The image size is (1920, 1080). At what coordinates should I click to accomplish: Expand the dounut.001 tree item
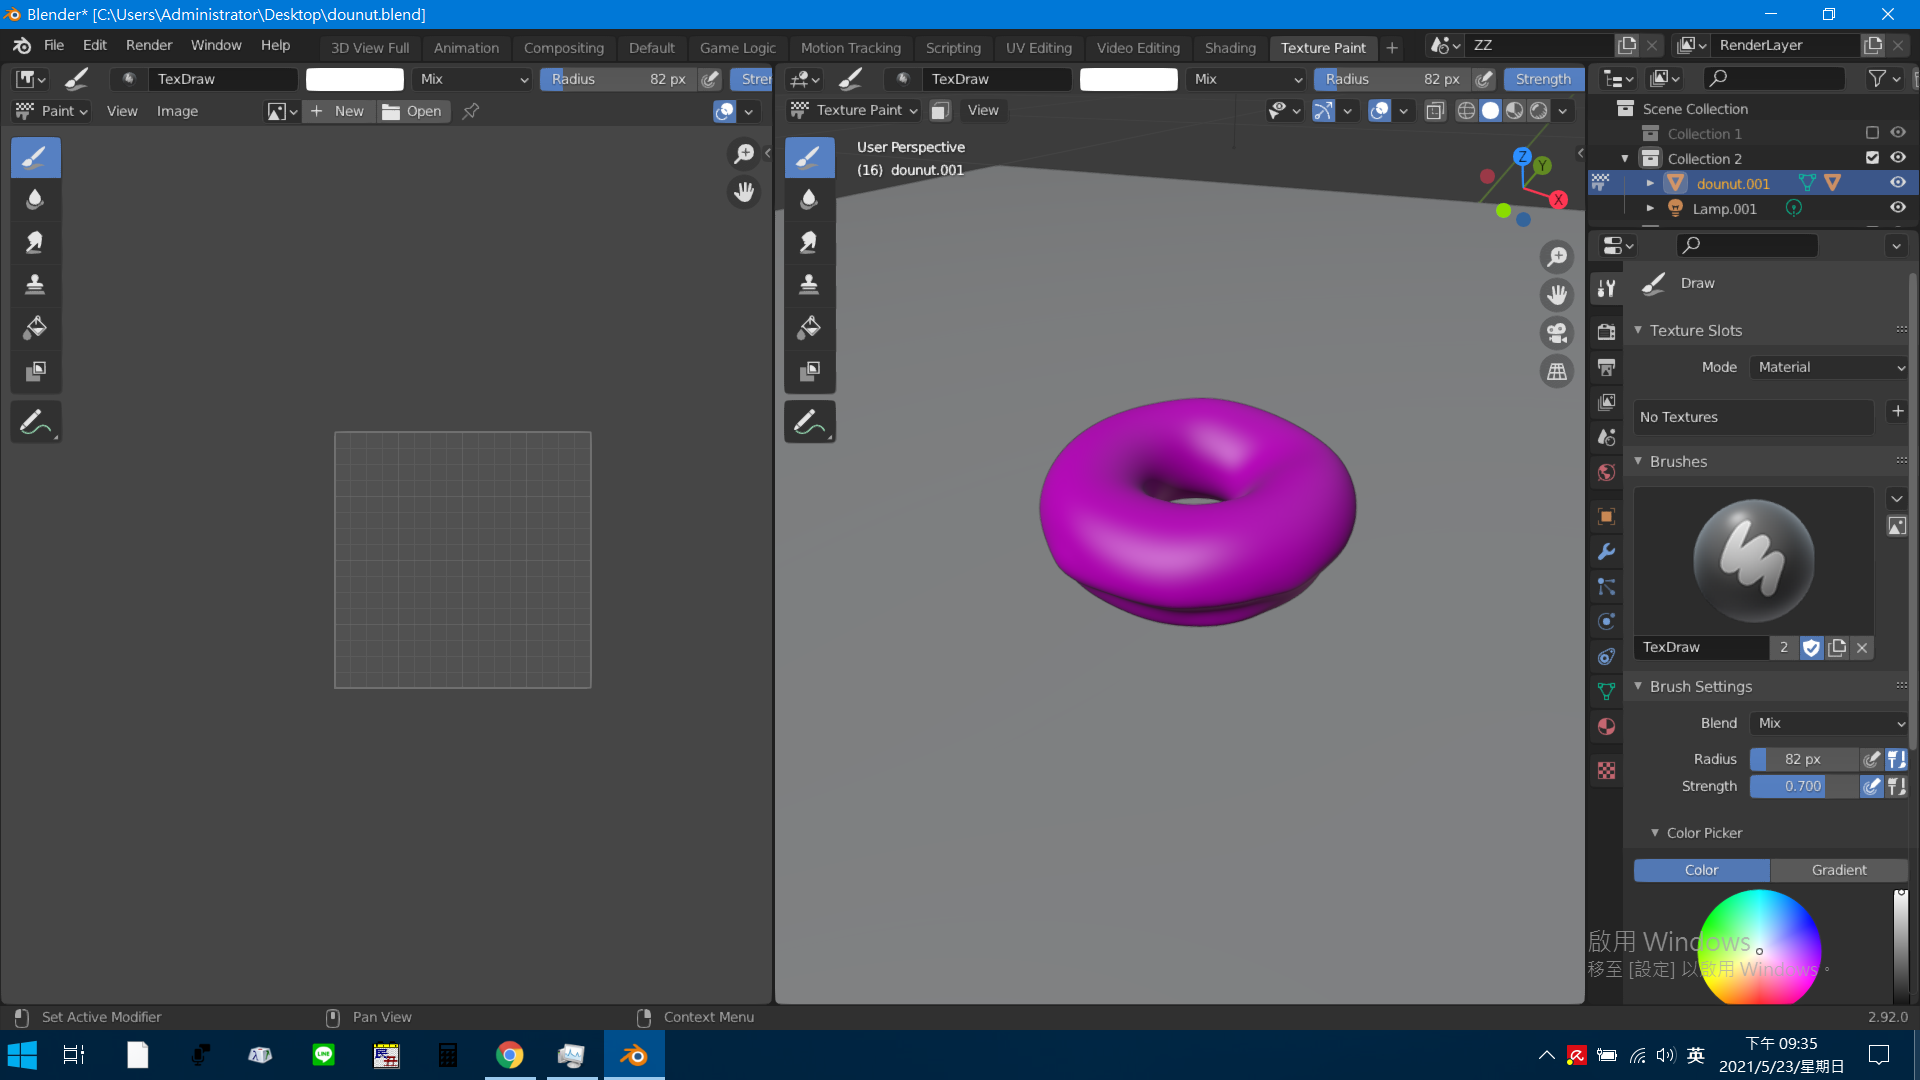(x=1650, y=183)
